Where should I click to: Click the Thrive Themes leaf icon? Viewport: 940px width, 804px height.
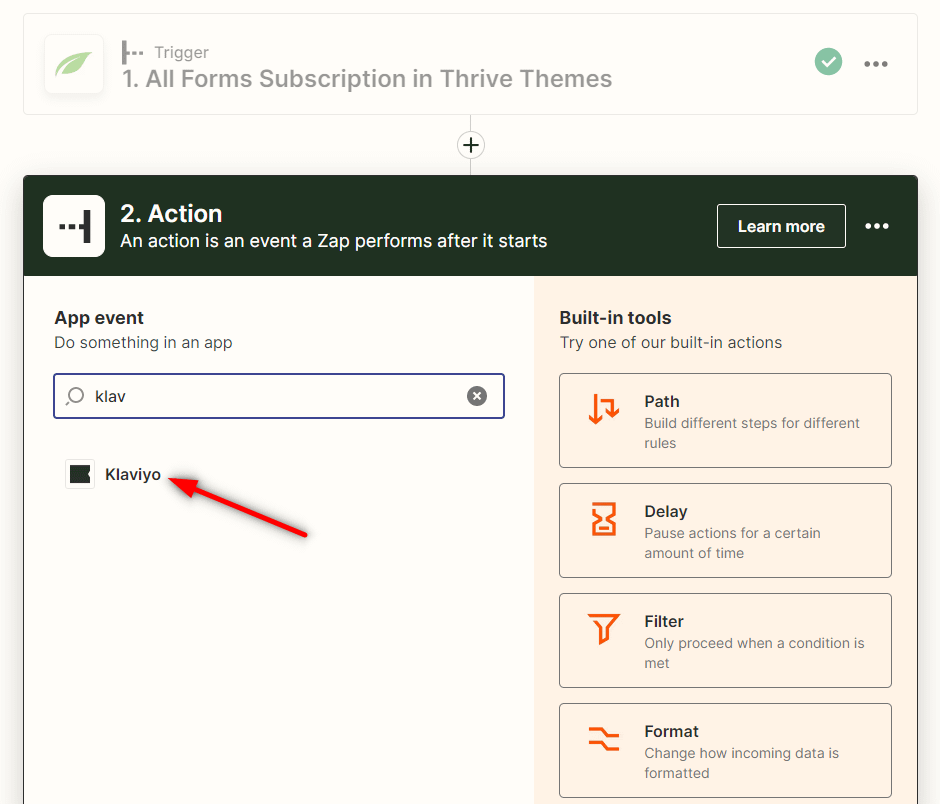point(74,64)
